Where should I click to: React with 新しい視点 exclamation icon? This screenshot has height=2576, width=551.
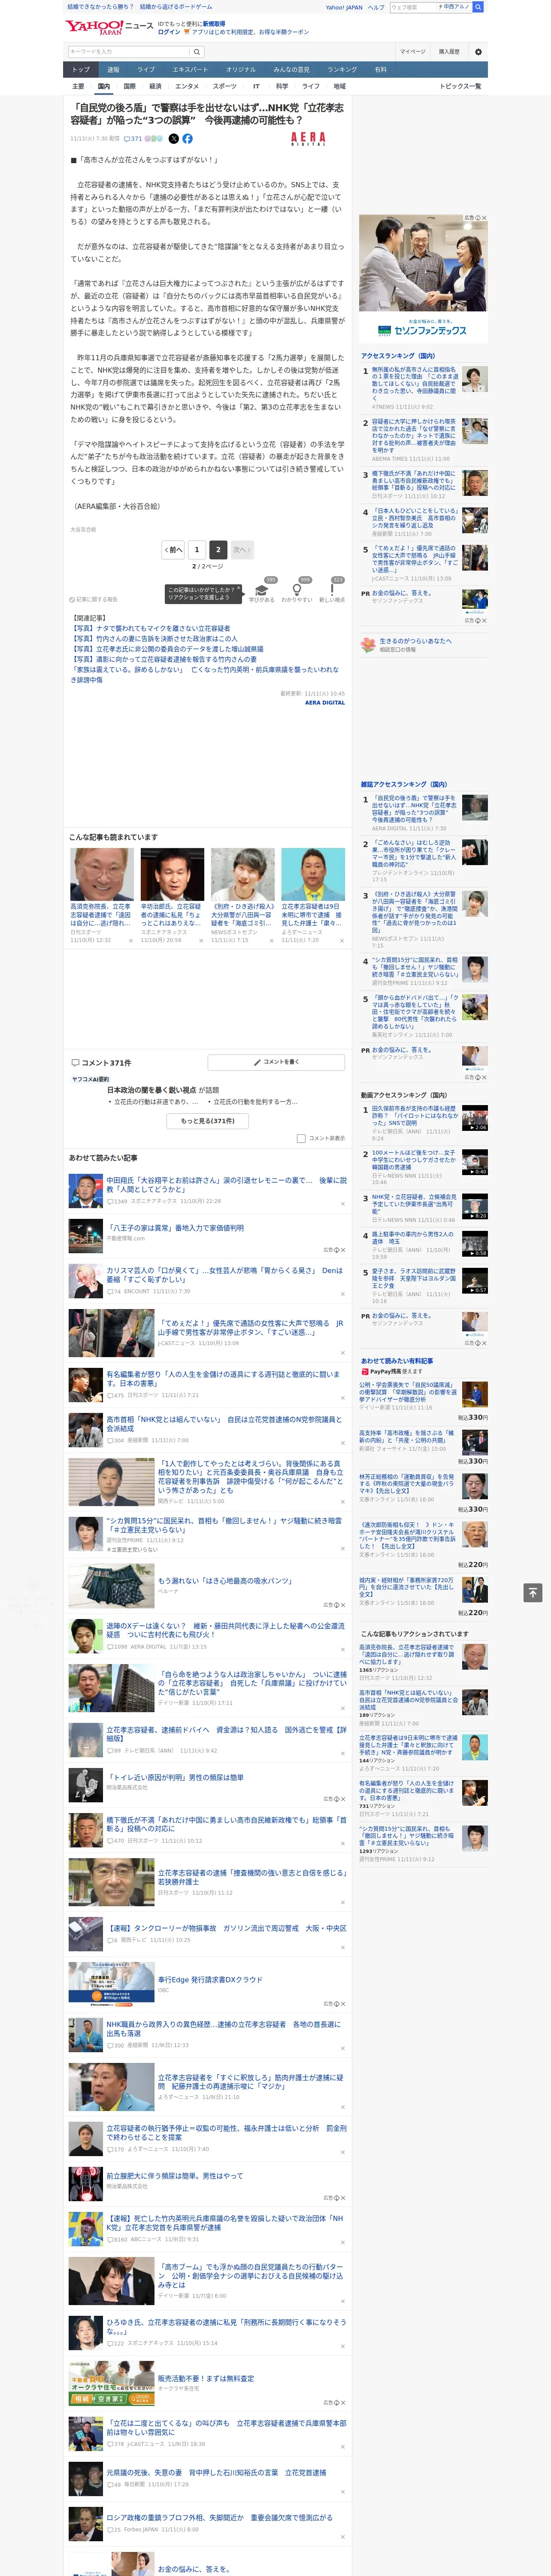coord(332,590)
